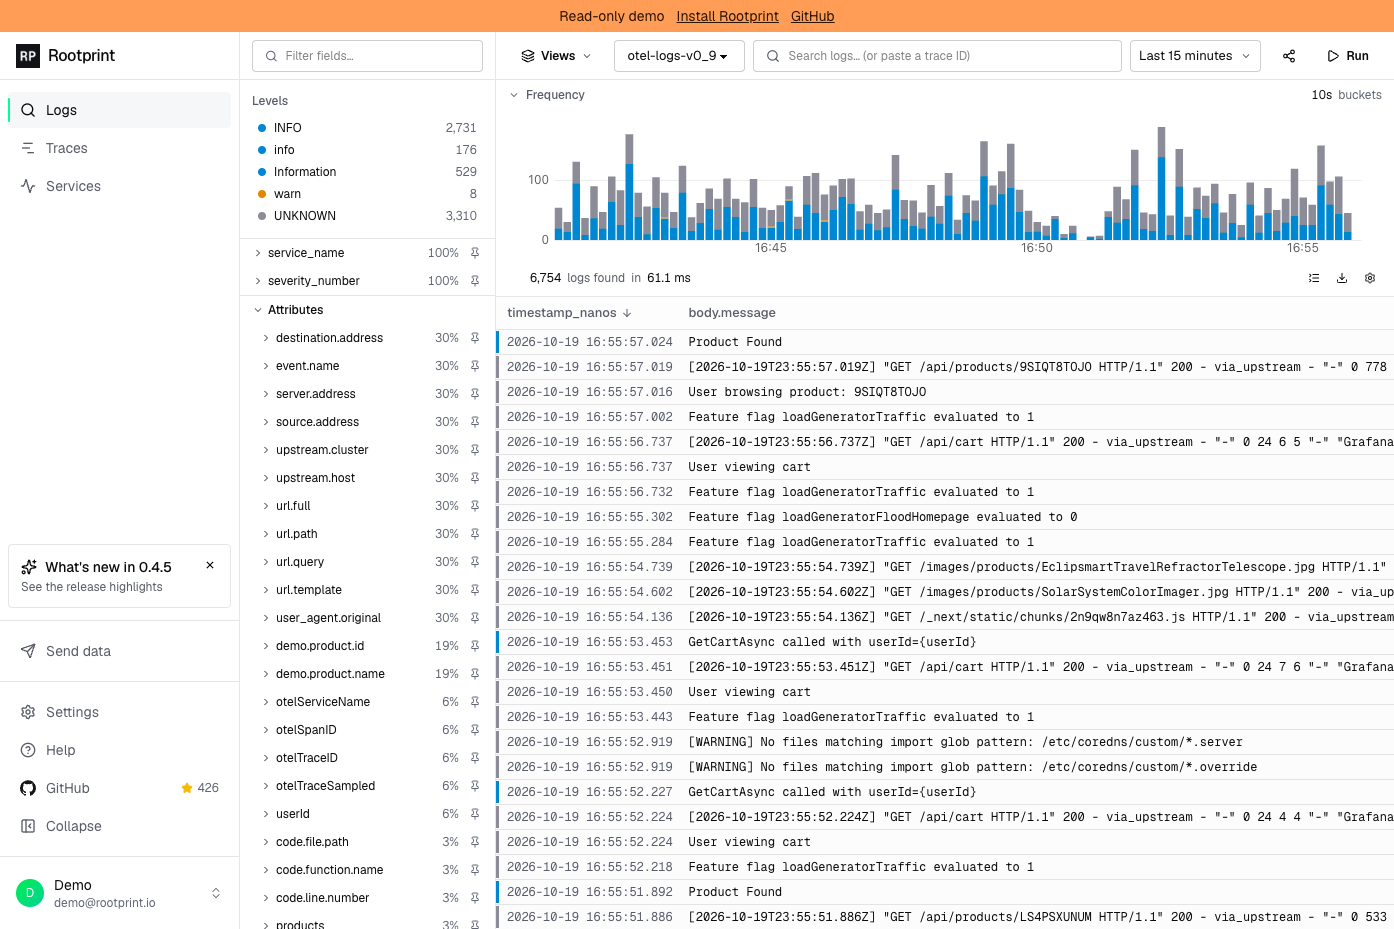The image size is (1394, 929).
Task: Select the UNKNOWN level row
Action: pyautogui.click(x=367, y=216)
